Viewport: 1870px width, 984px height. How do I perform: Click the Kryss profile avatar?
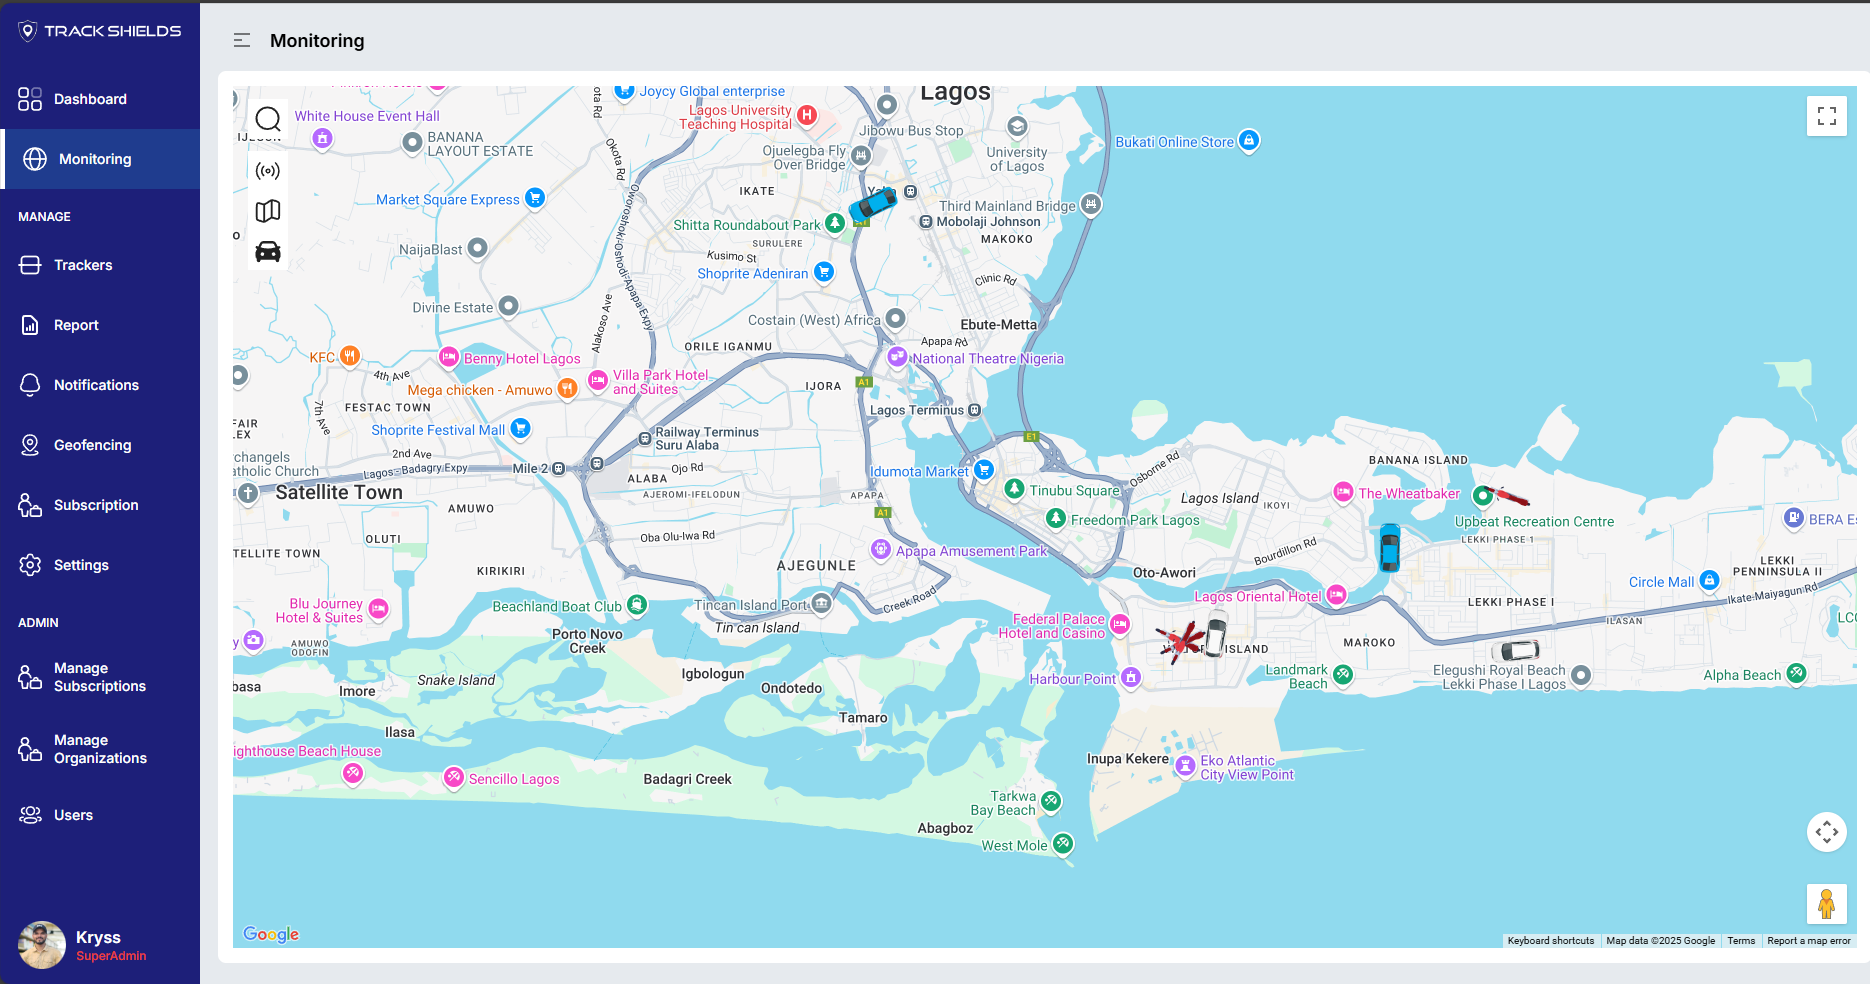pyautogui.click(x=42, y=945)
